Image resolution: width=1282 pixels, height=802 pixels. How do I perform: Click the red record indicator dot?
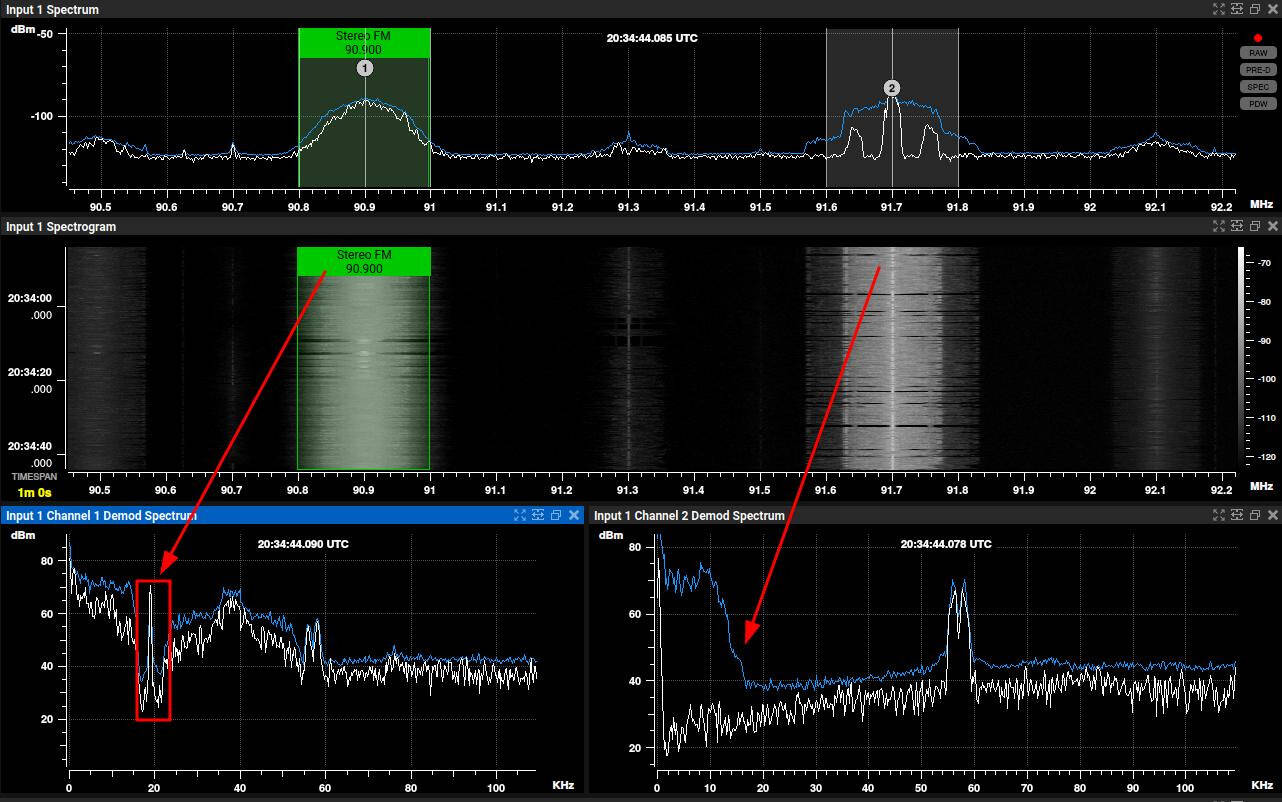pyautogui.click(x=1258, y=38)
